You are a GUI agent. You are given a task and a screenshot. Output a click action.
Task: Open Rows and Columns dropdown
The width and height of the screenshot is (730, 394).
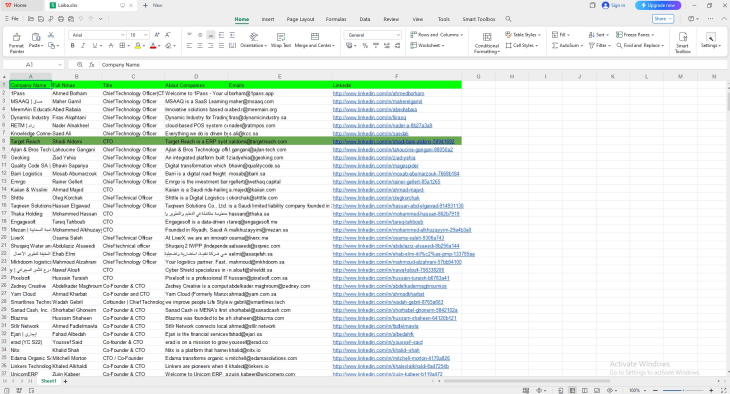[x=437, y=35]
